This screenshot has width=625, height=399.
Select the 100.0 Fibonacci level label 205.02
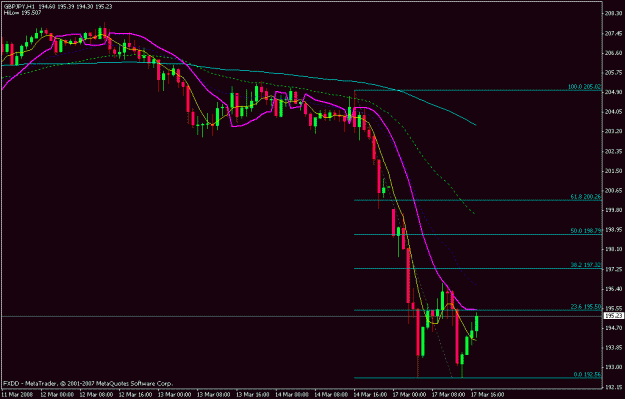click(584, 86)
